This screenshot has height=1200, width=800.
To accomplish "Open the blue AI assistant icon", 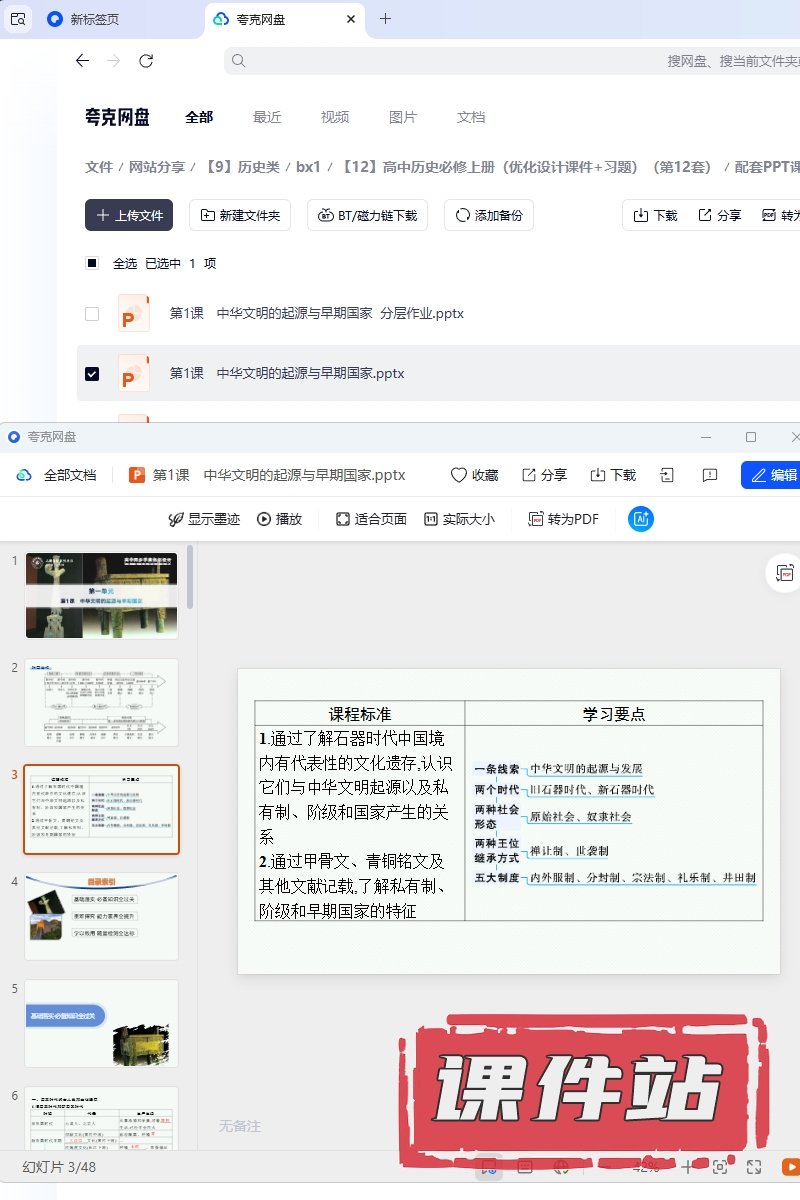I will 640,519.
